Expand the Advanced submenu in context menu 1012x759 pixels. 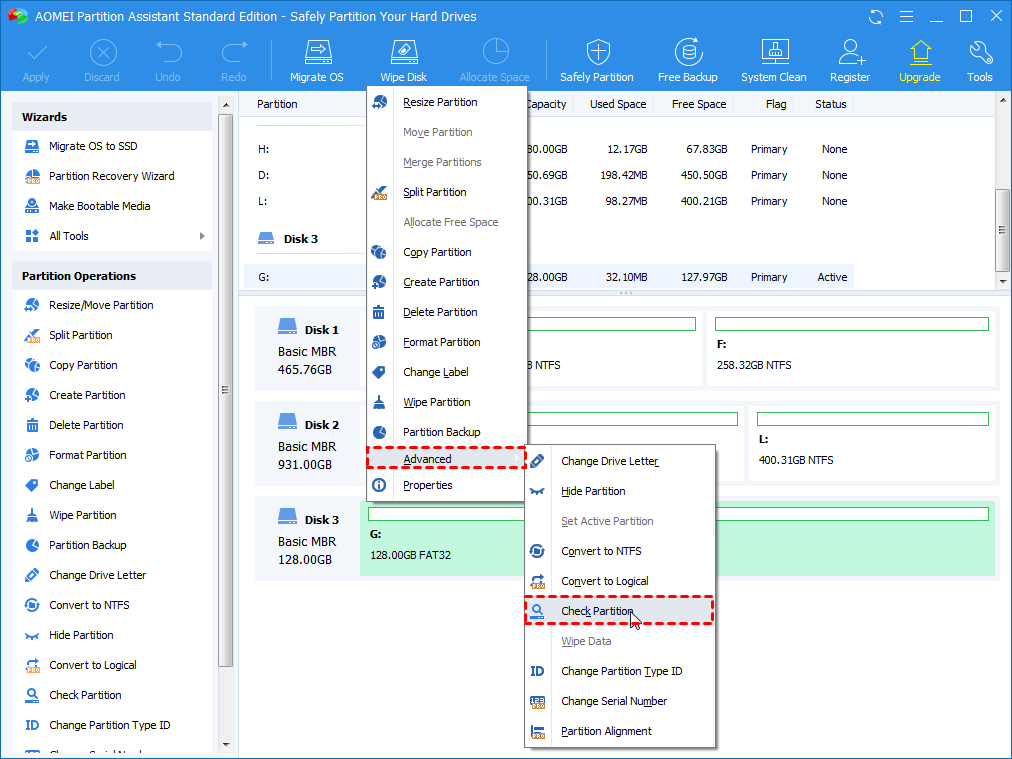(x=446, y=459)
